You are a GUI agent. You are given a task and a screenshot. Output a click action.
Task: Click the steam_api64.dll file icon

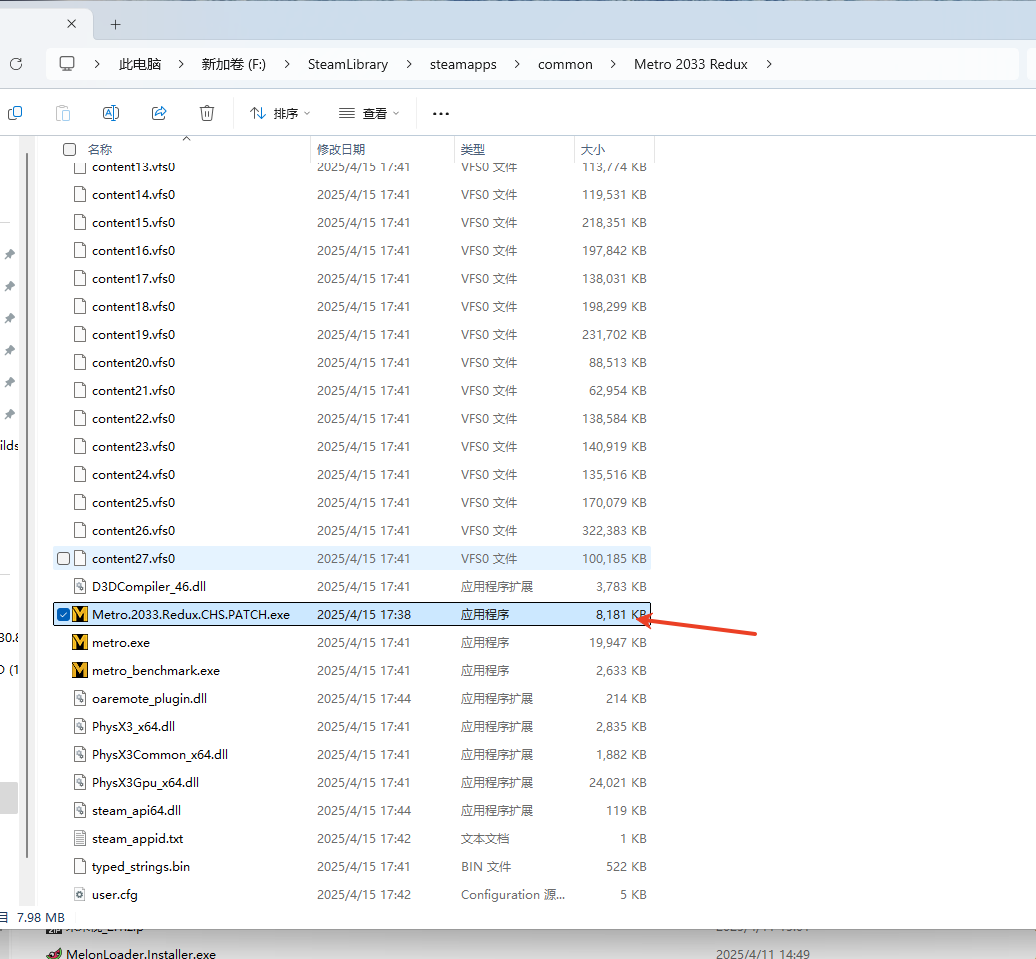pos(80,810)
